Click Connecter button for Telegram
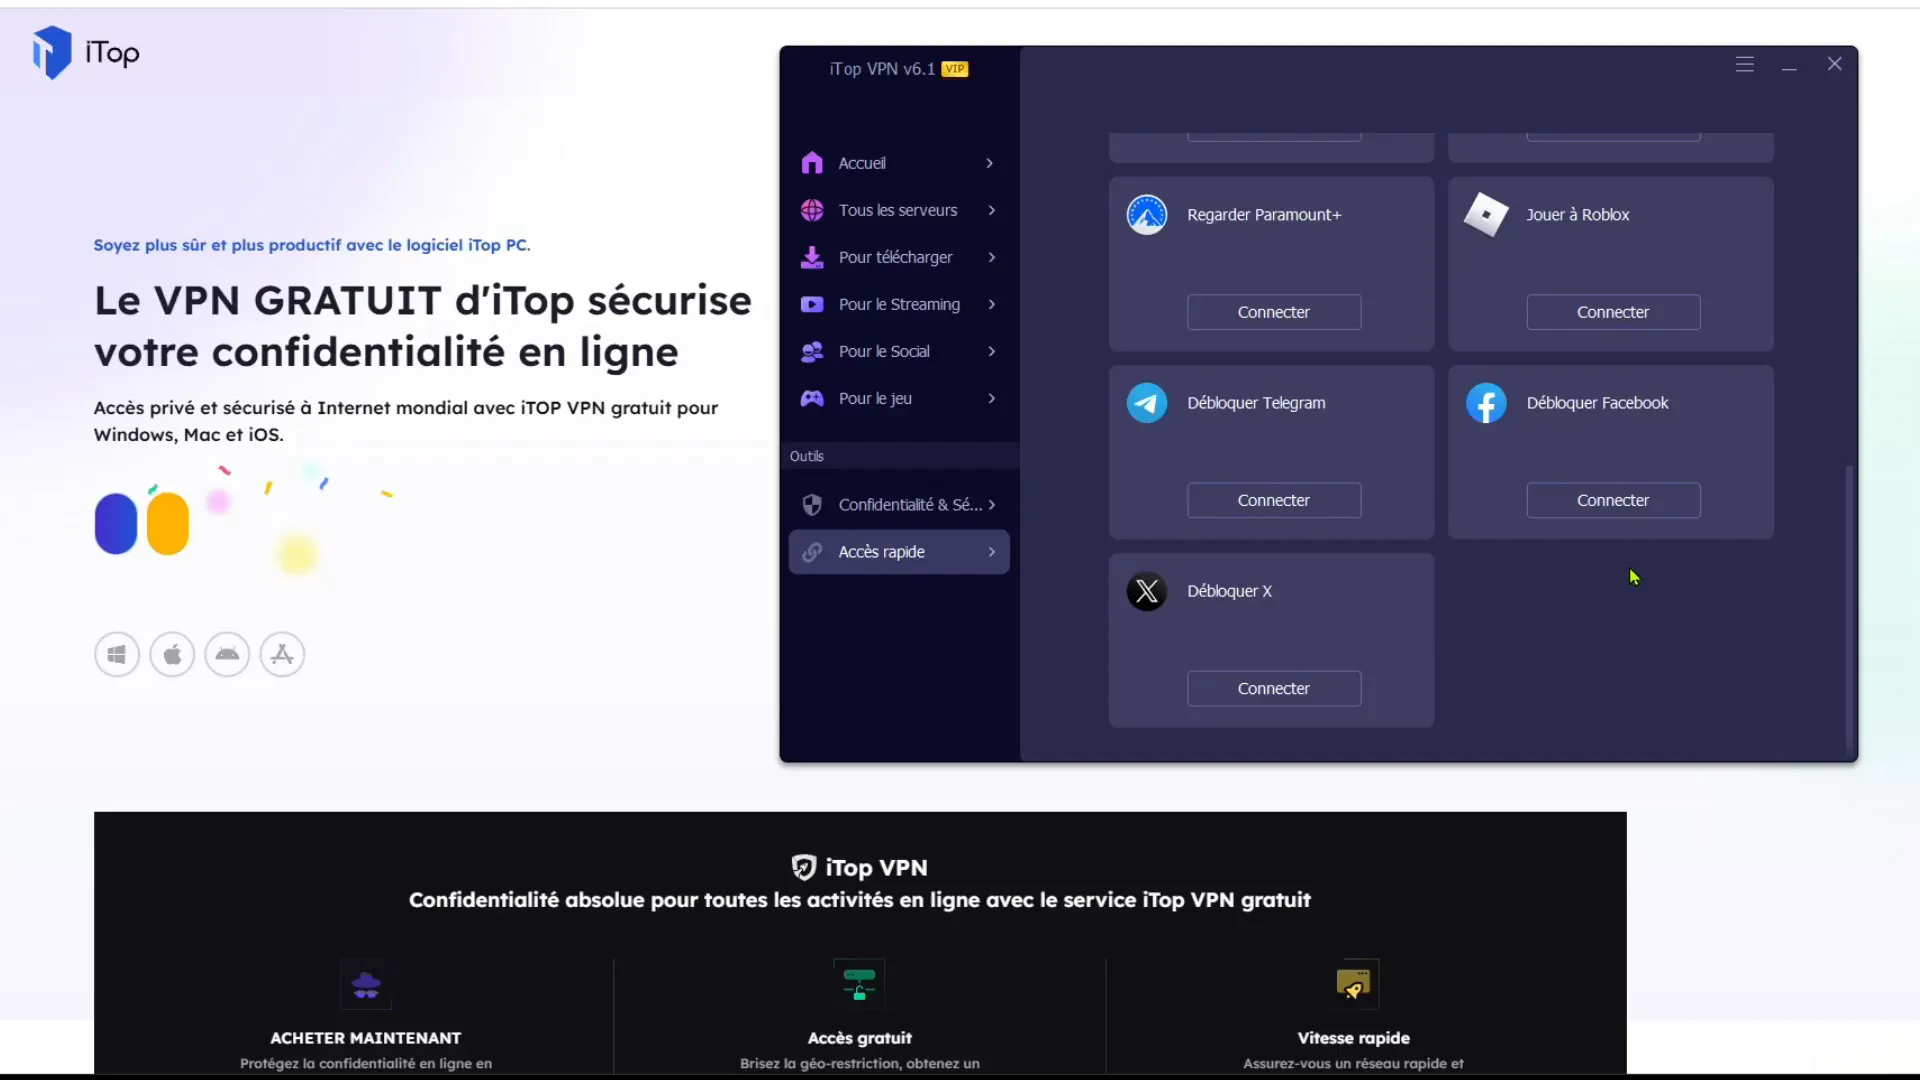 (x=1274, y=498)
